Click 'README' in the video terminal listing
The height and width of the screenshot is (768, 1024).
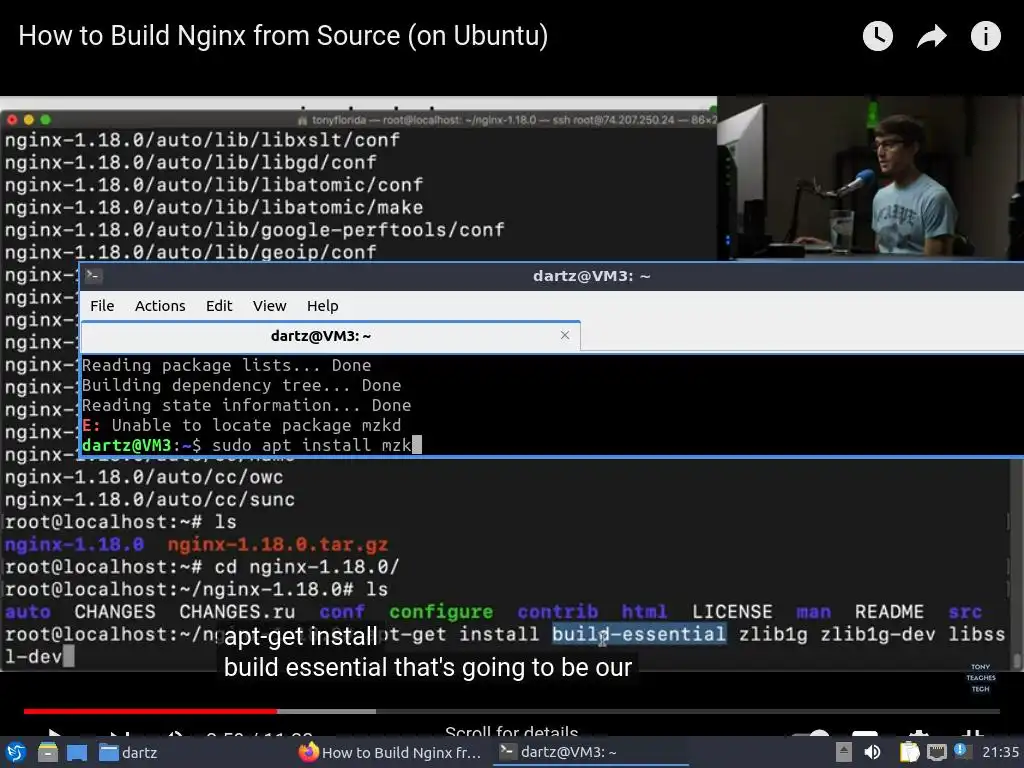pos(889,612)
